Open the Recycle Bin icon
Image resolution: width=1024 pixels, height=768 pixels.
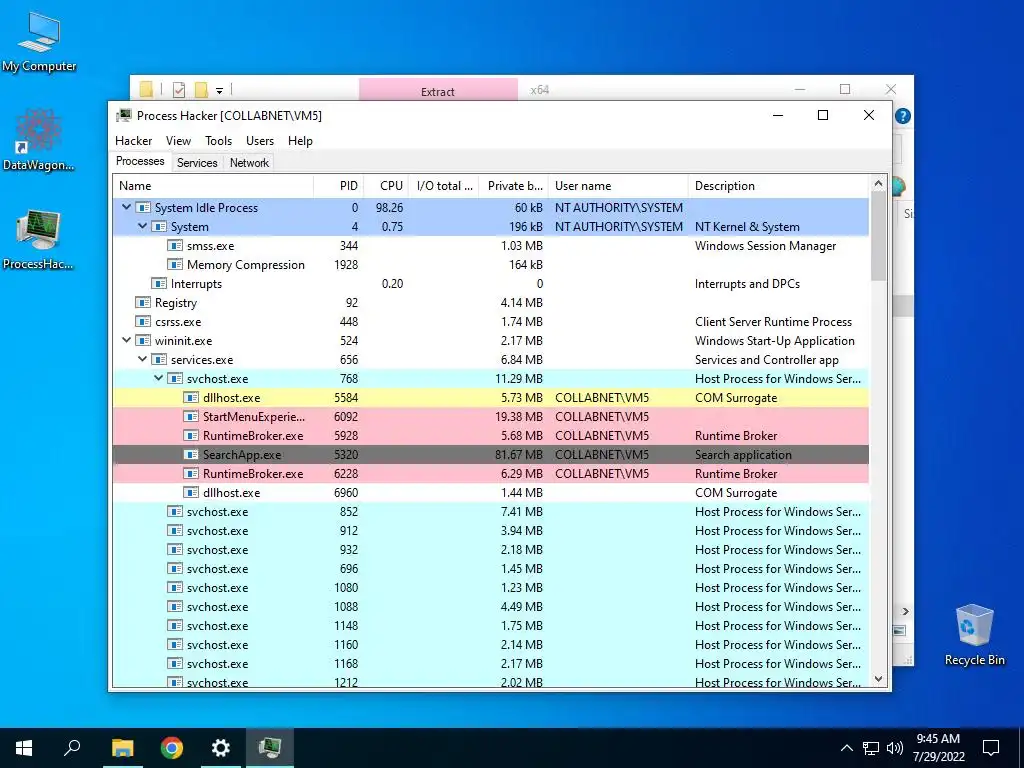tap(974, 635)
